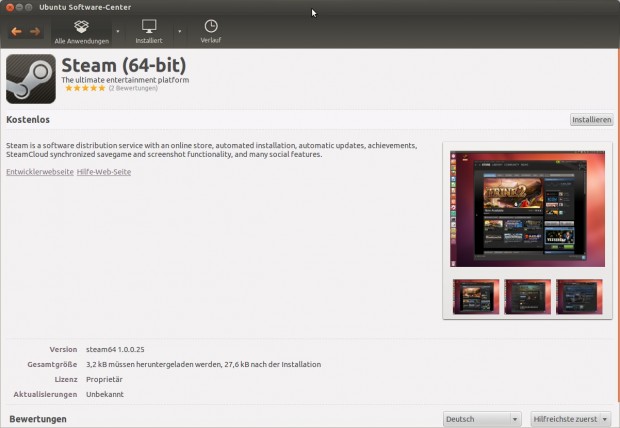Click the Installieren button
Screen dimensions: 620x428
coord(592,119)
